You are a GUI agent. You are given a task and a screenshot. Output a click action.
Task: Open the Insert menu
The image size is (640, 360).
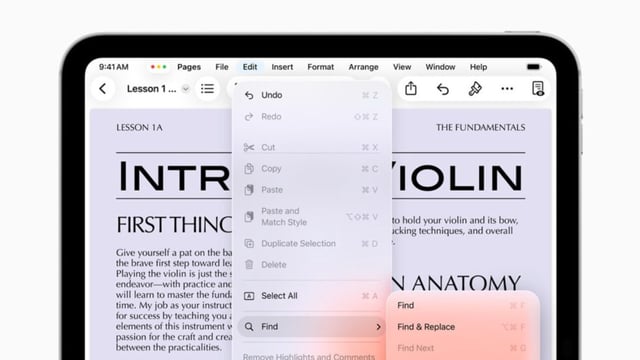tap(282, 67)
